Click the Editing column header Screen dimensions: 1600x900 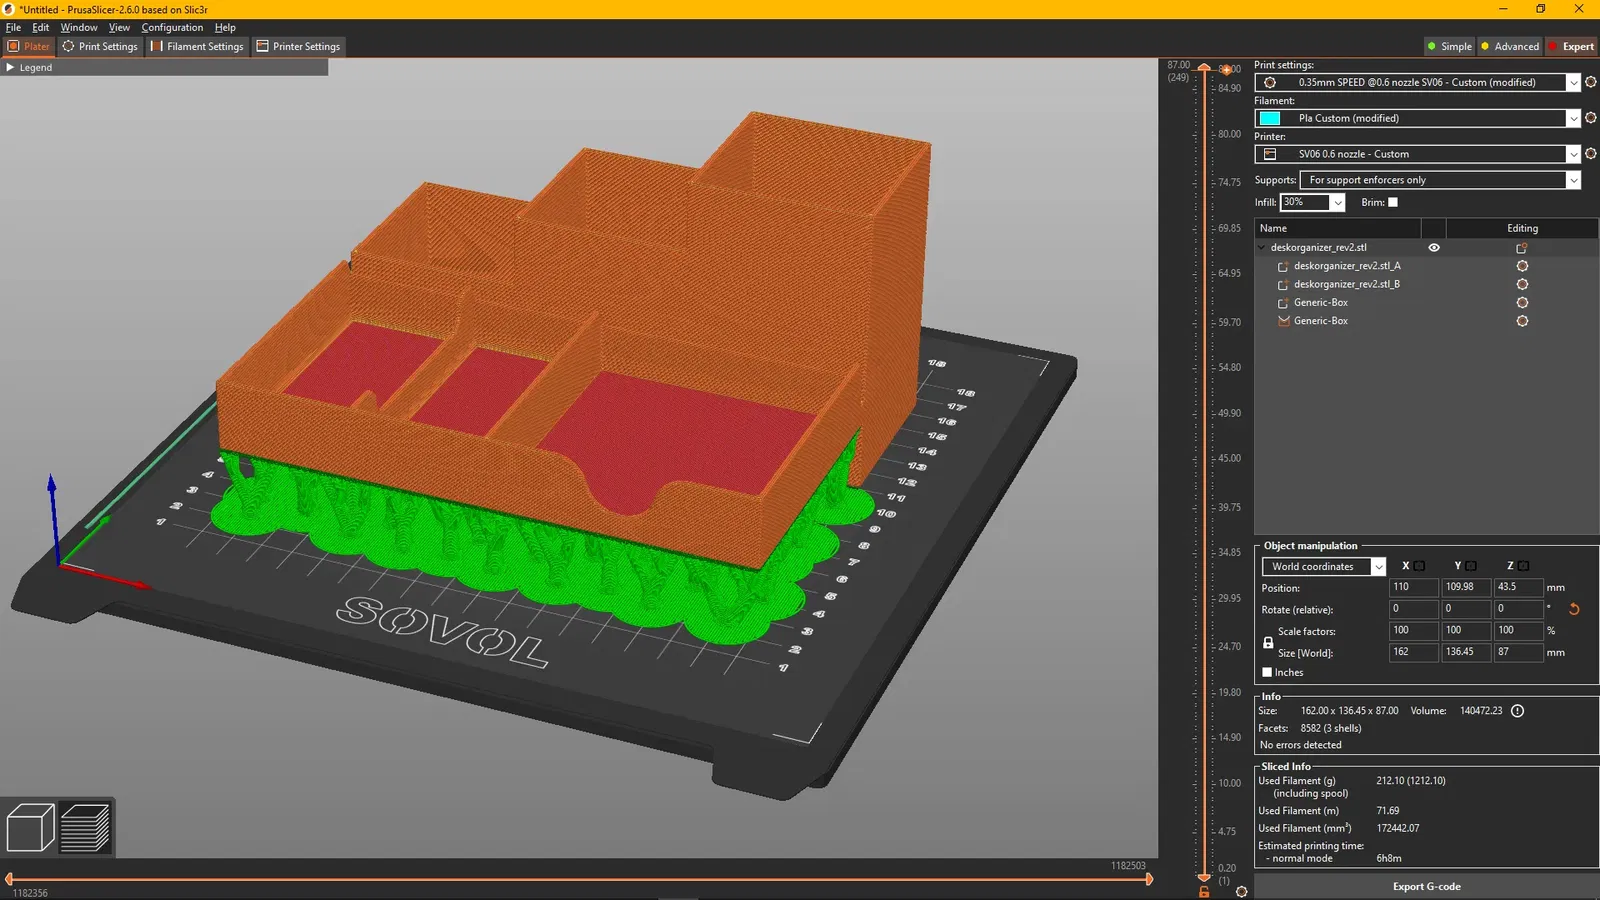pos(1522,229)
